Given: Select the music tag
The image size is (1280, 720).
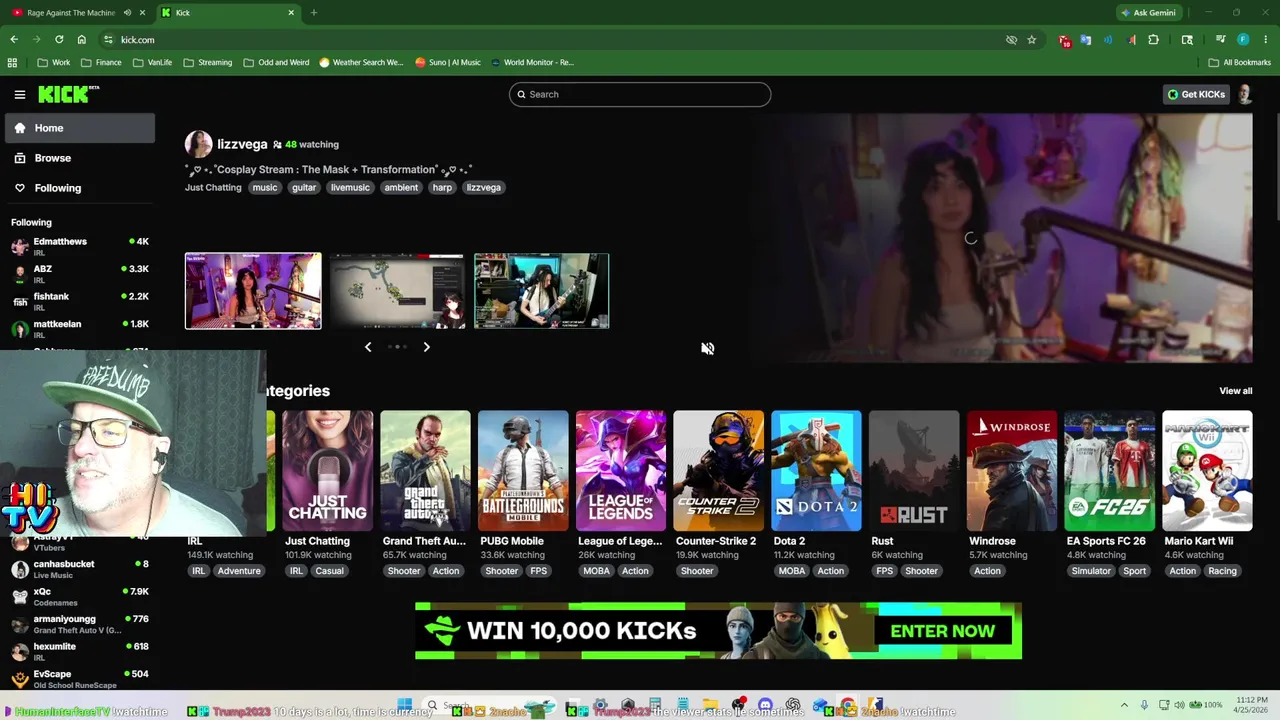Looking at the screenshot, I should pos(265,187).
